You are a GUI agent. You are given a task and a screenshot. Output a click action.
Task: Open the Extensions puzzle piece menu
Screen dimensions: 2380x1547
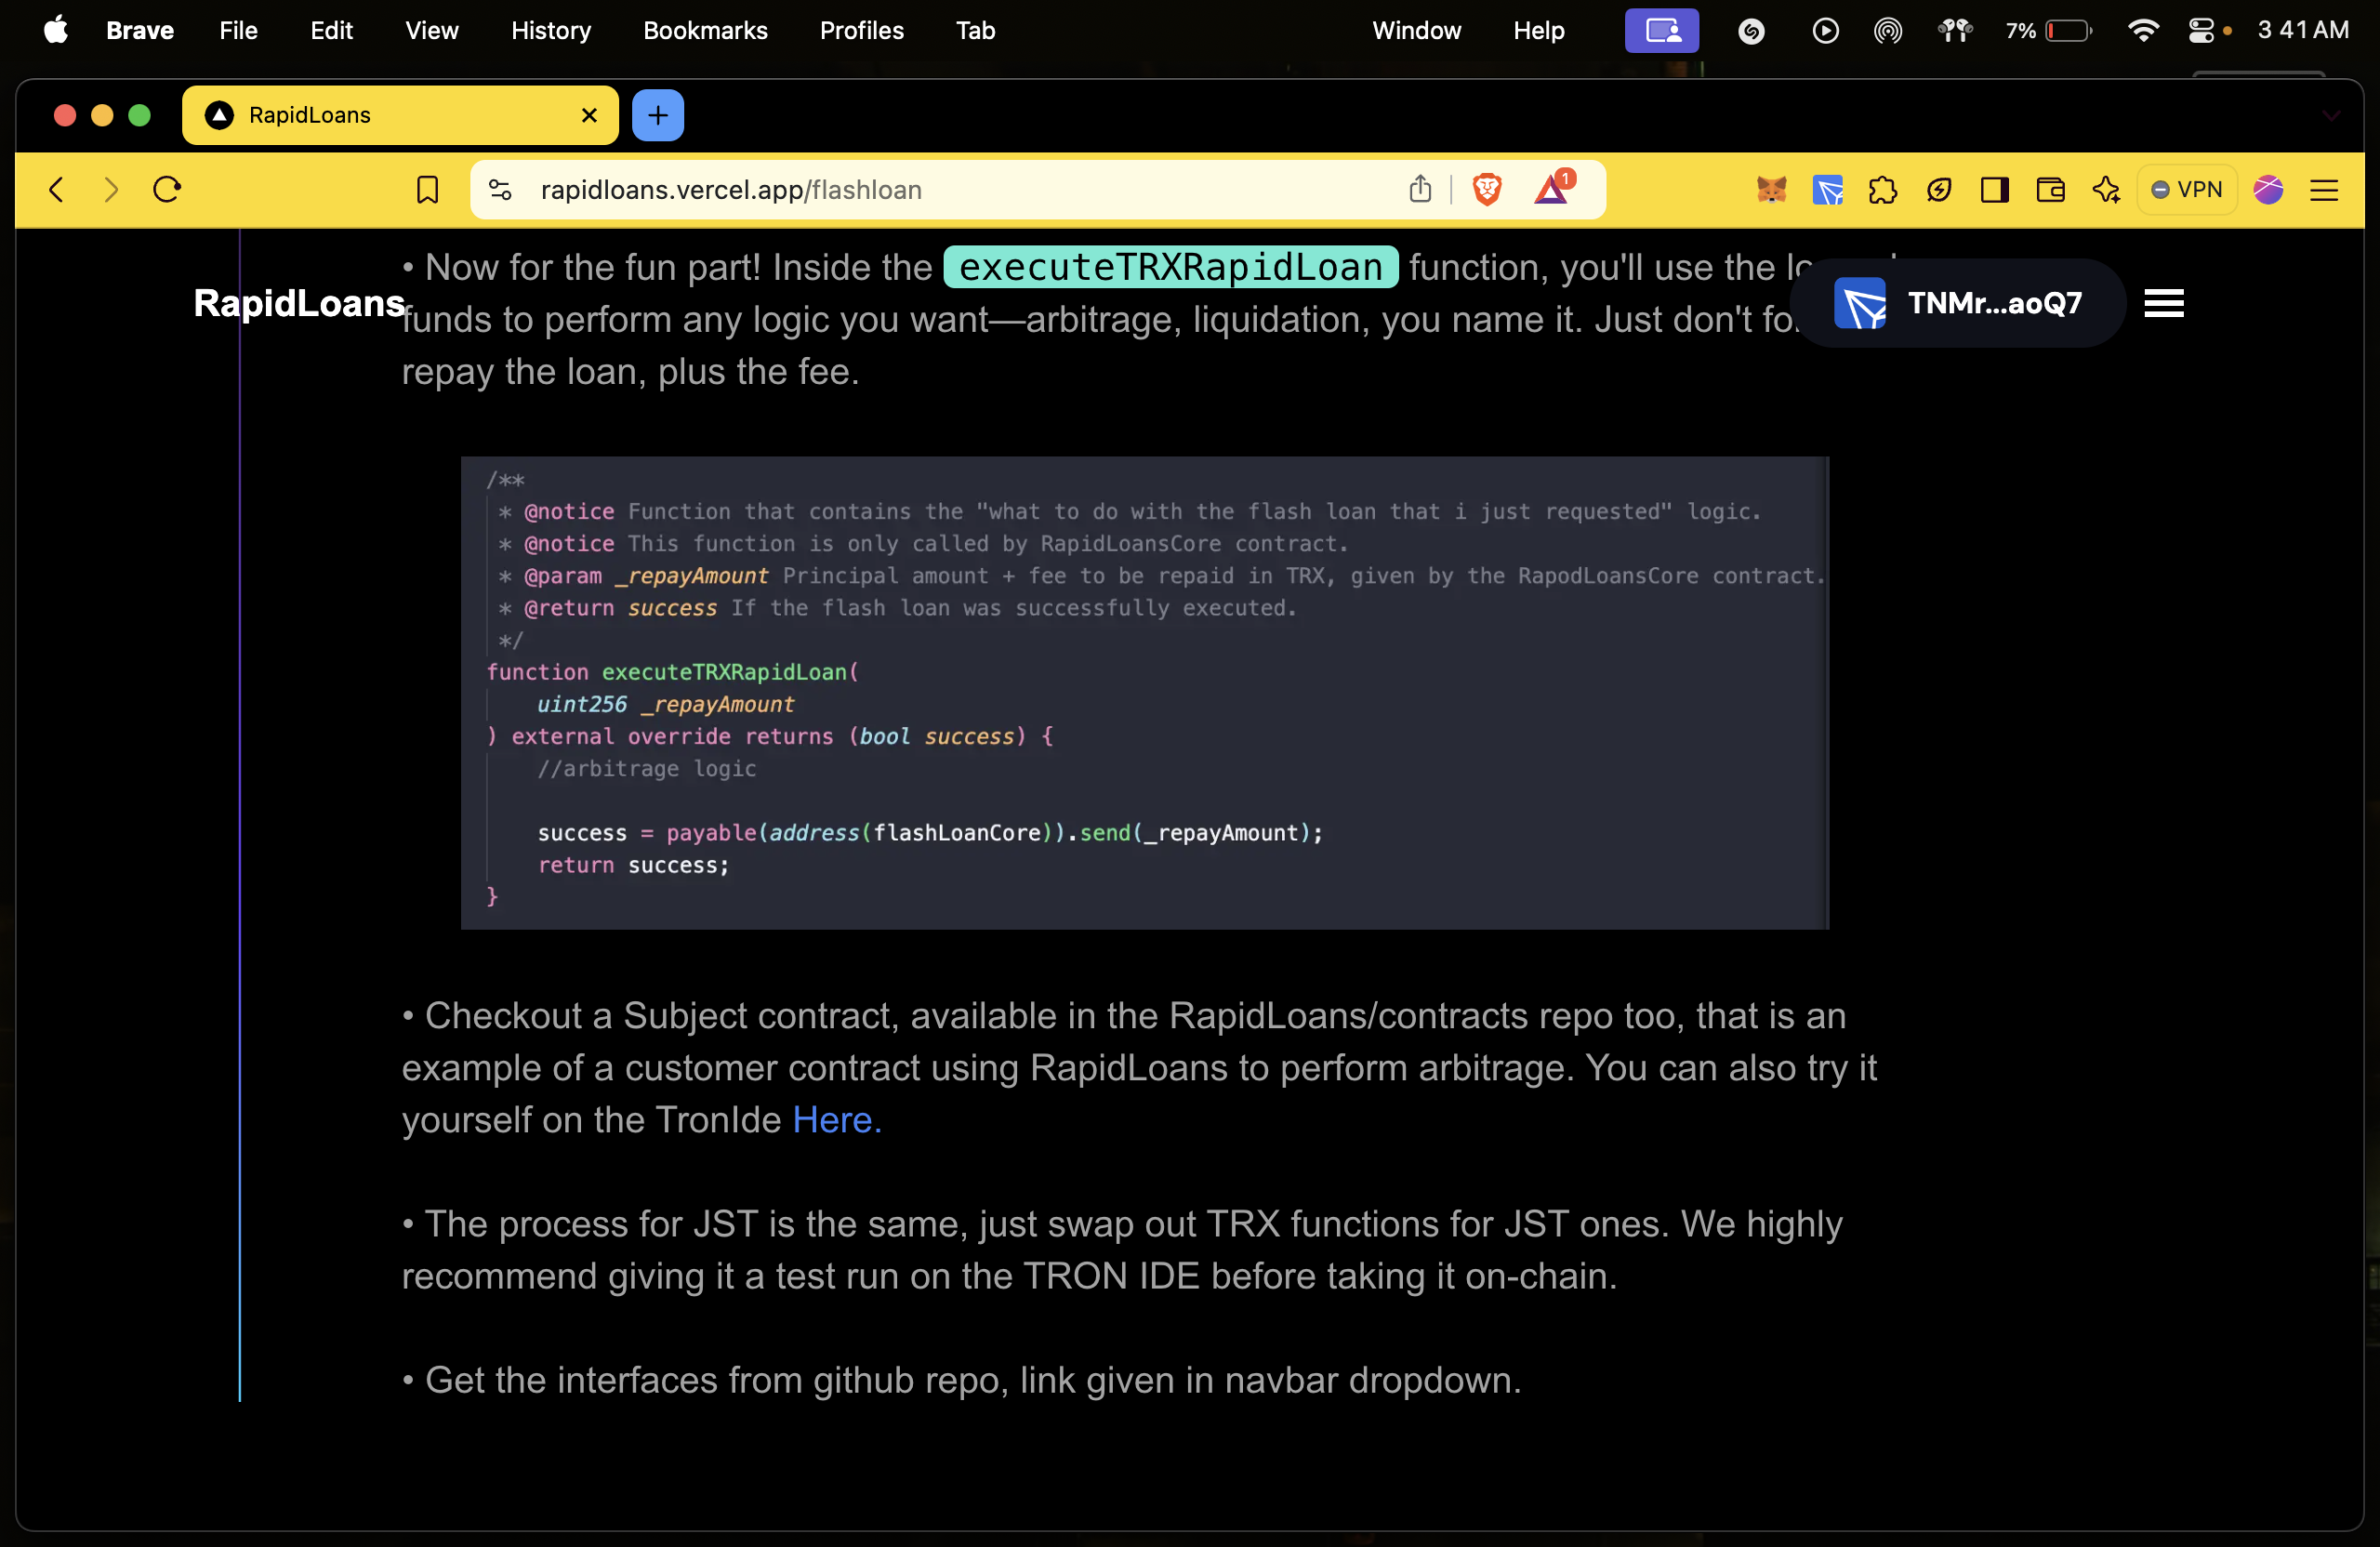coord(1882,190)
